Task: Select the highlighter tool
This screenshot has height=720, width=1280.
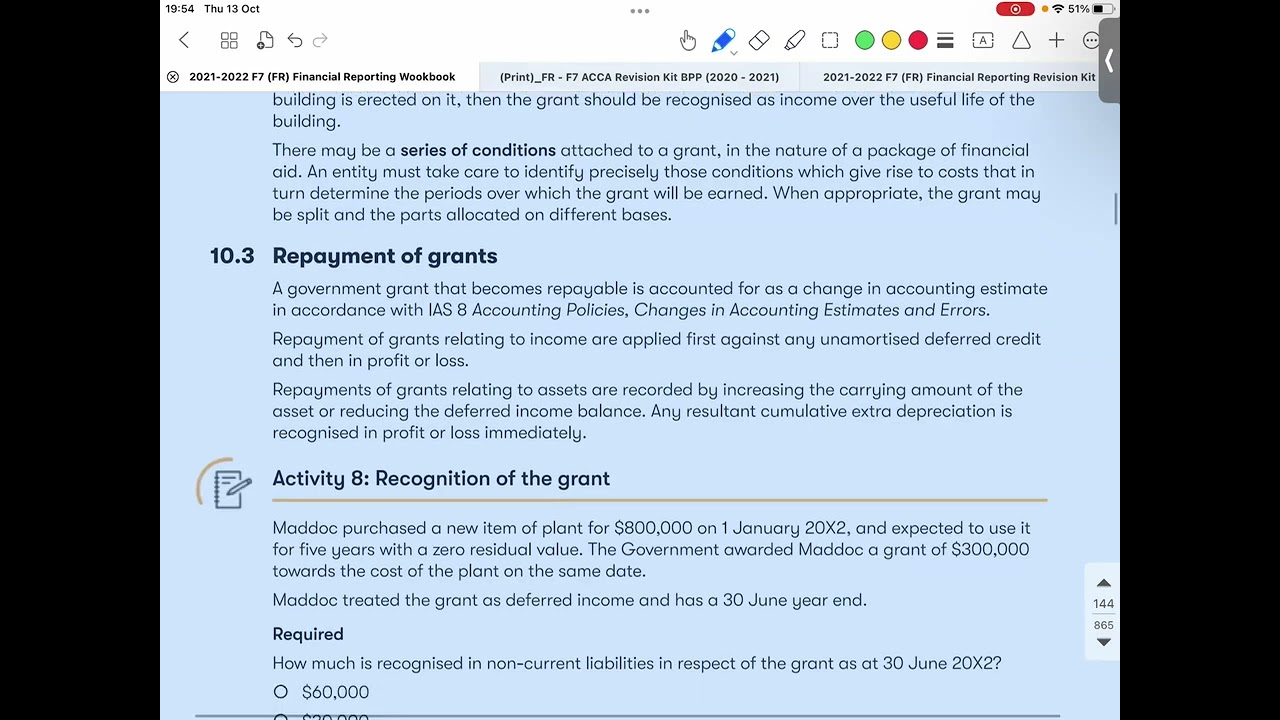Action: pyautogui.click(x=795, y=40)
